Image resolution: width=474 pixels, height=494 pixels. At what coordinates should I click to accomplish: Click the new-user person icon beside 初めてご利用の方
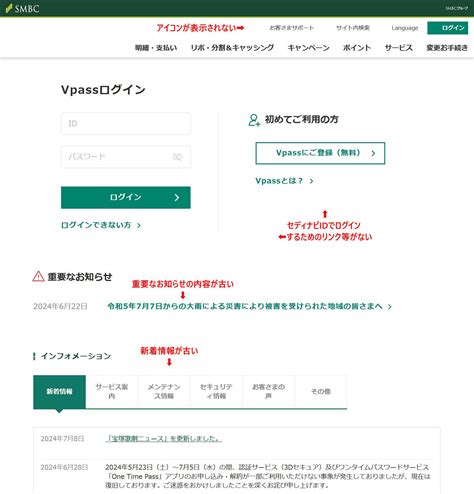click(x=254, y=120)
